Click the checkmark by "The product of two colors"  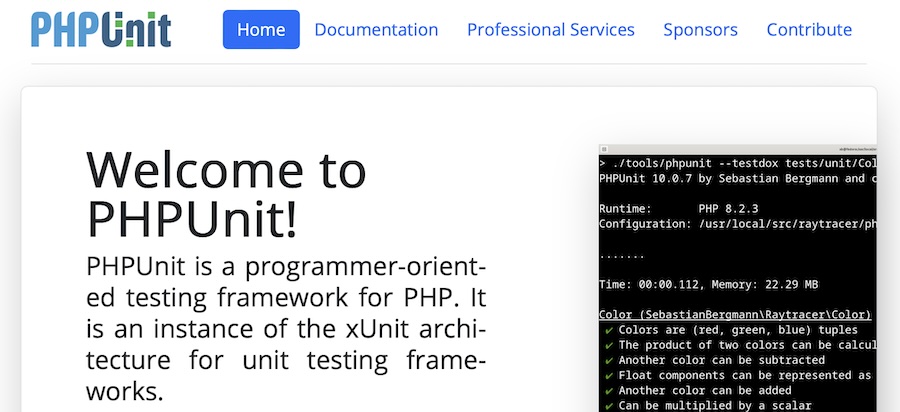coord(608,345)
